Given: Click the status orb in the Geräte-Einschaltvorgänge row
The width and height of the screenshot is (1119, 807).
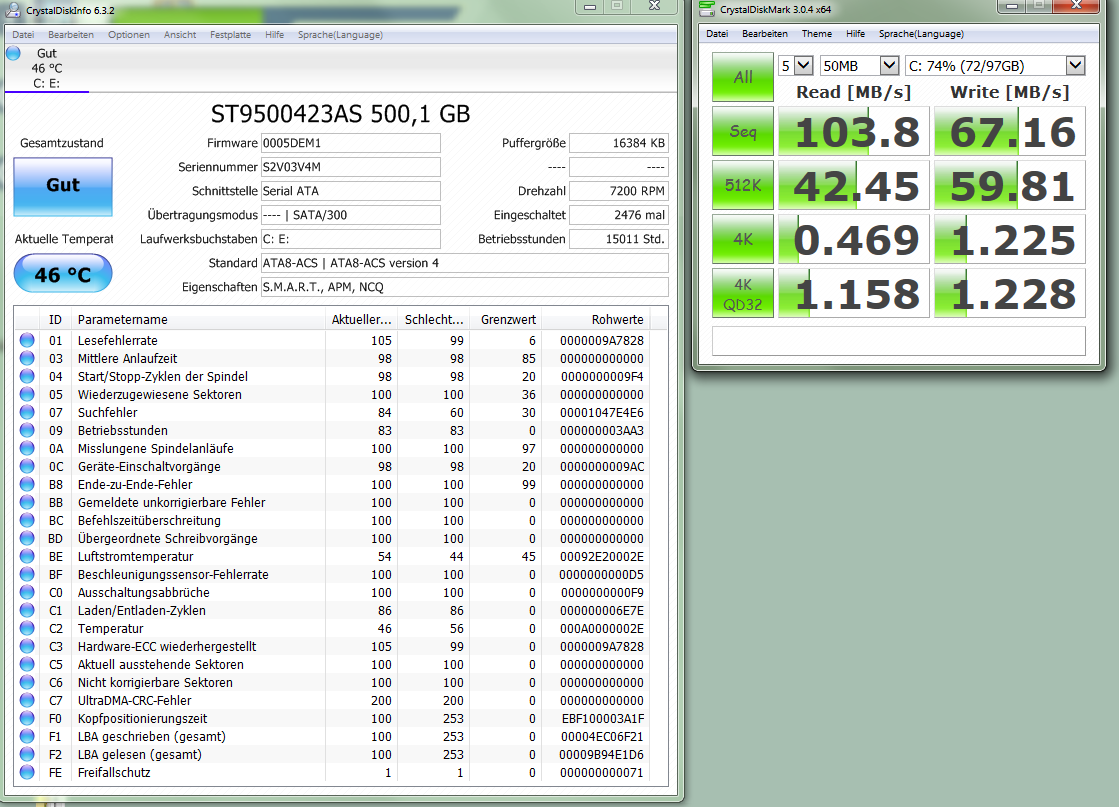Looking at the screenshot, I should tap(27, 466).
